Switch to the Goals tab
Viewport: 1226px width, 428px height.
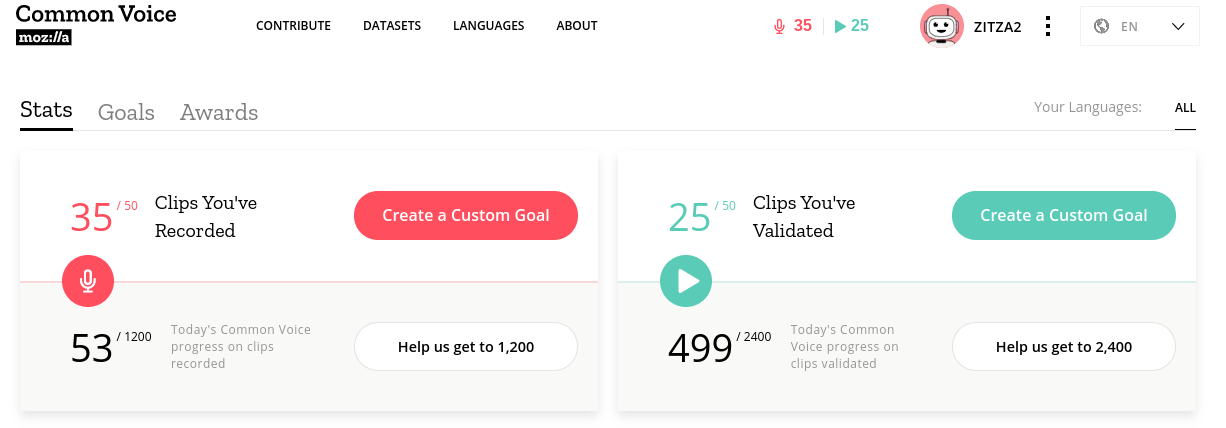pyautogui.click(x=126, y=112)
